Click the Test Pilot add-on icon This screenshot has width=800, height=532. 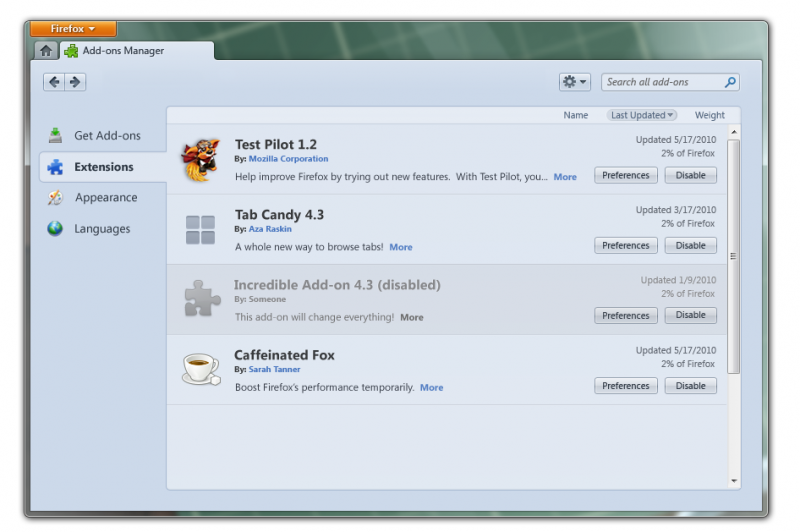(x=200, y=160)
